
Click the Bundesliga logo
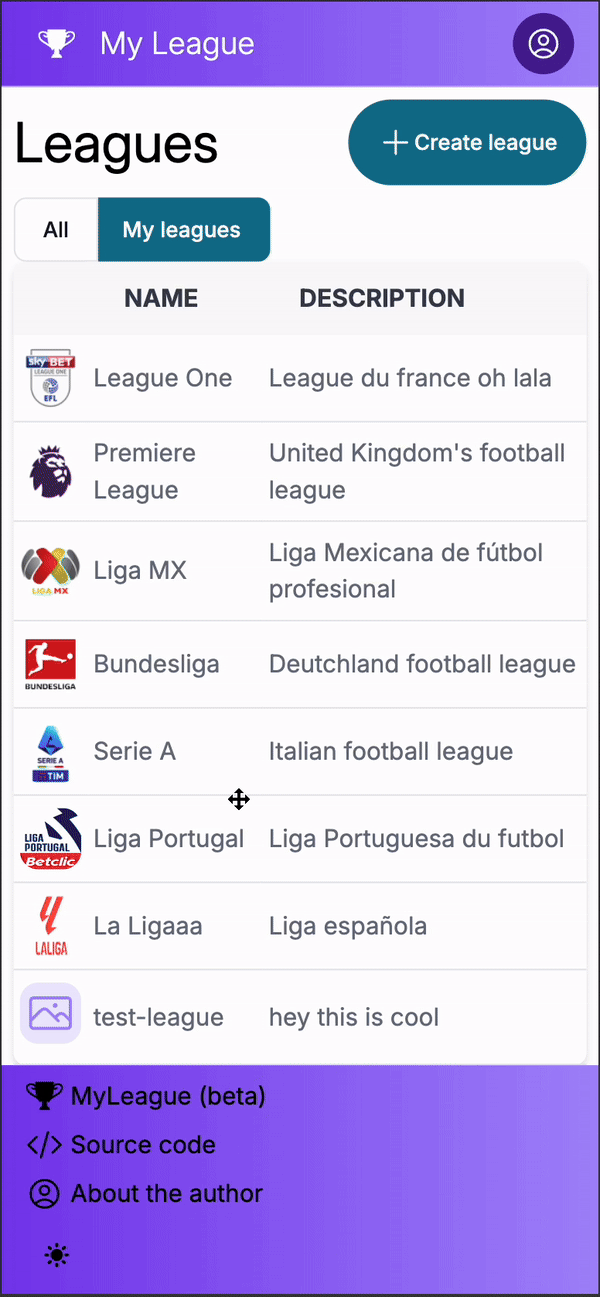(x=50, y=664)
